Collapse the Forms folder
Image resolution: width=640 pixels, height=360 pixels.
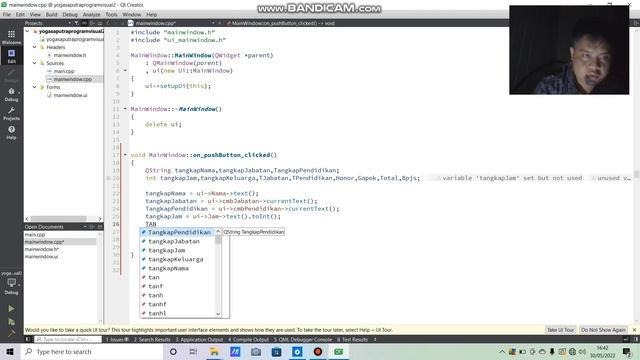click(35, 87)
